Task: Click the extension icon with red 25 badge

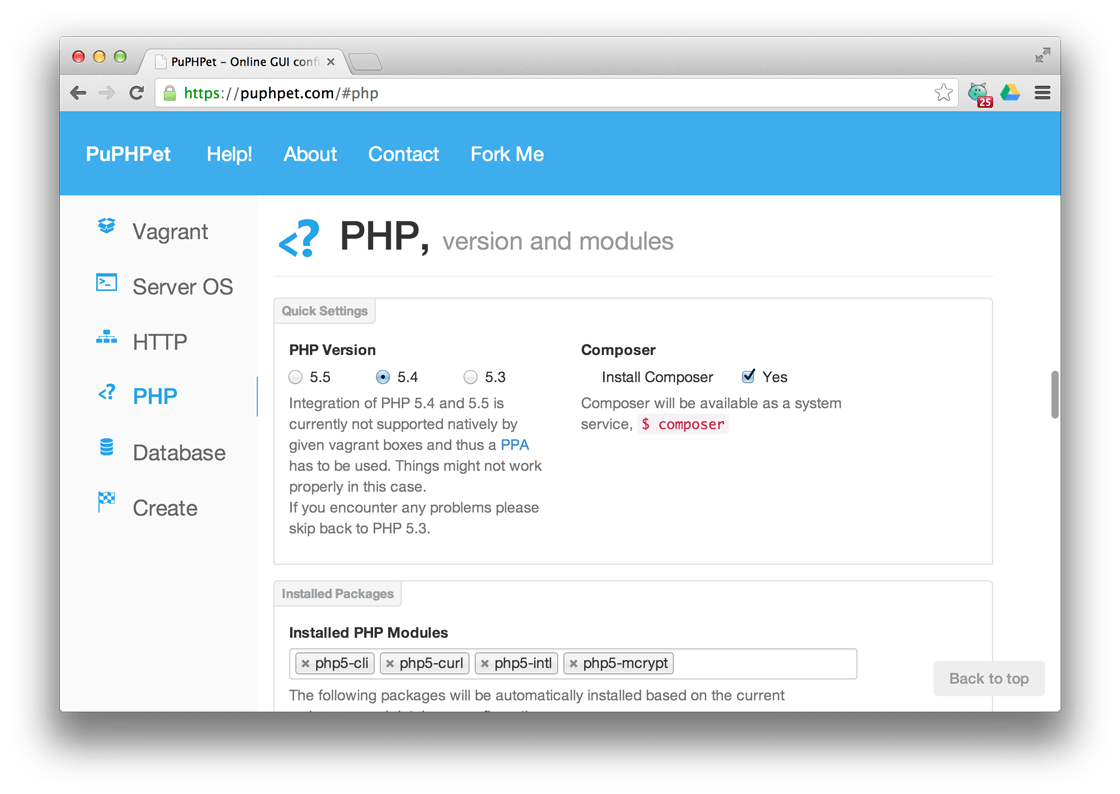Action: (977, 92)
